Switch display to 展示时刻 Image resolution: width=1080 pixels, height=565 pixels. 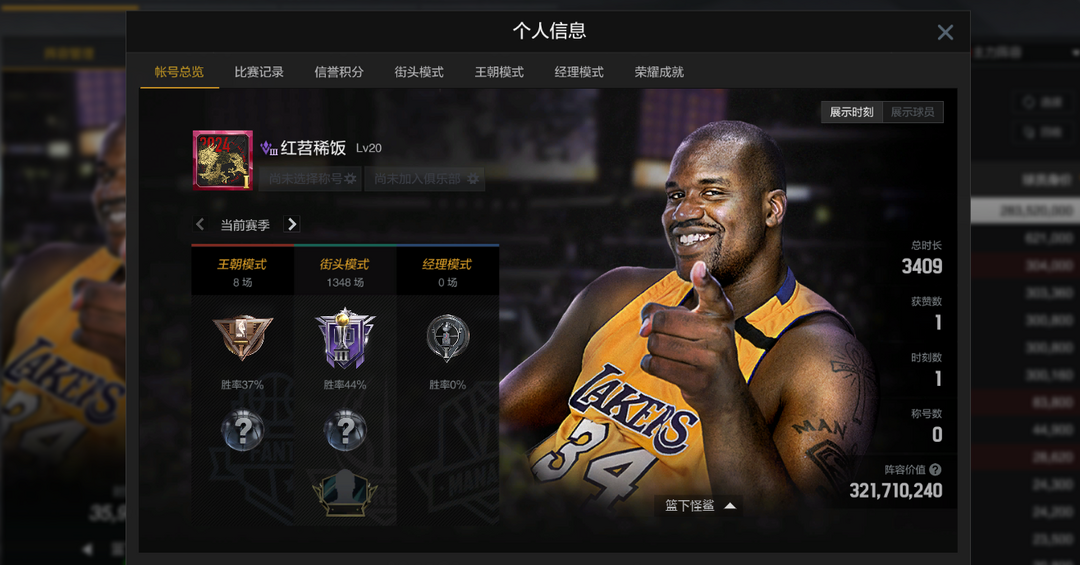pyautogui.click(x=851, y=112)
